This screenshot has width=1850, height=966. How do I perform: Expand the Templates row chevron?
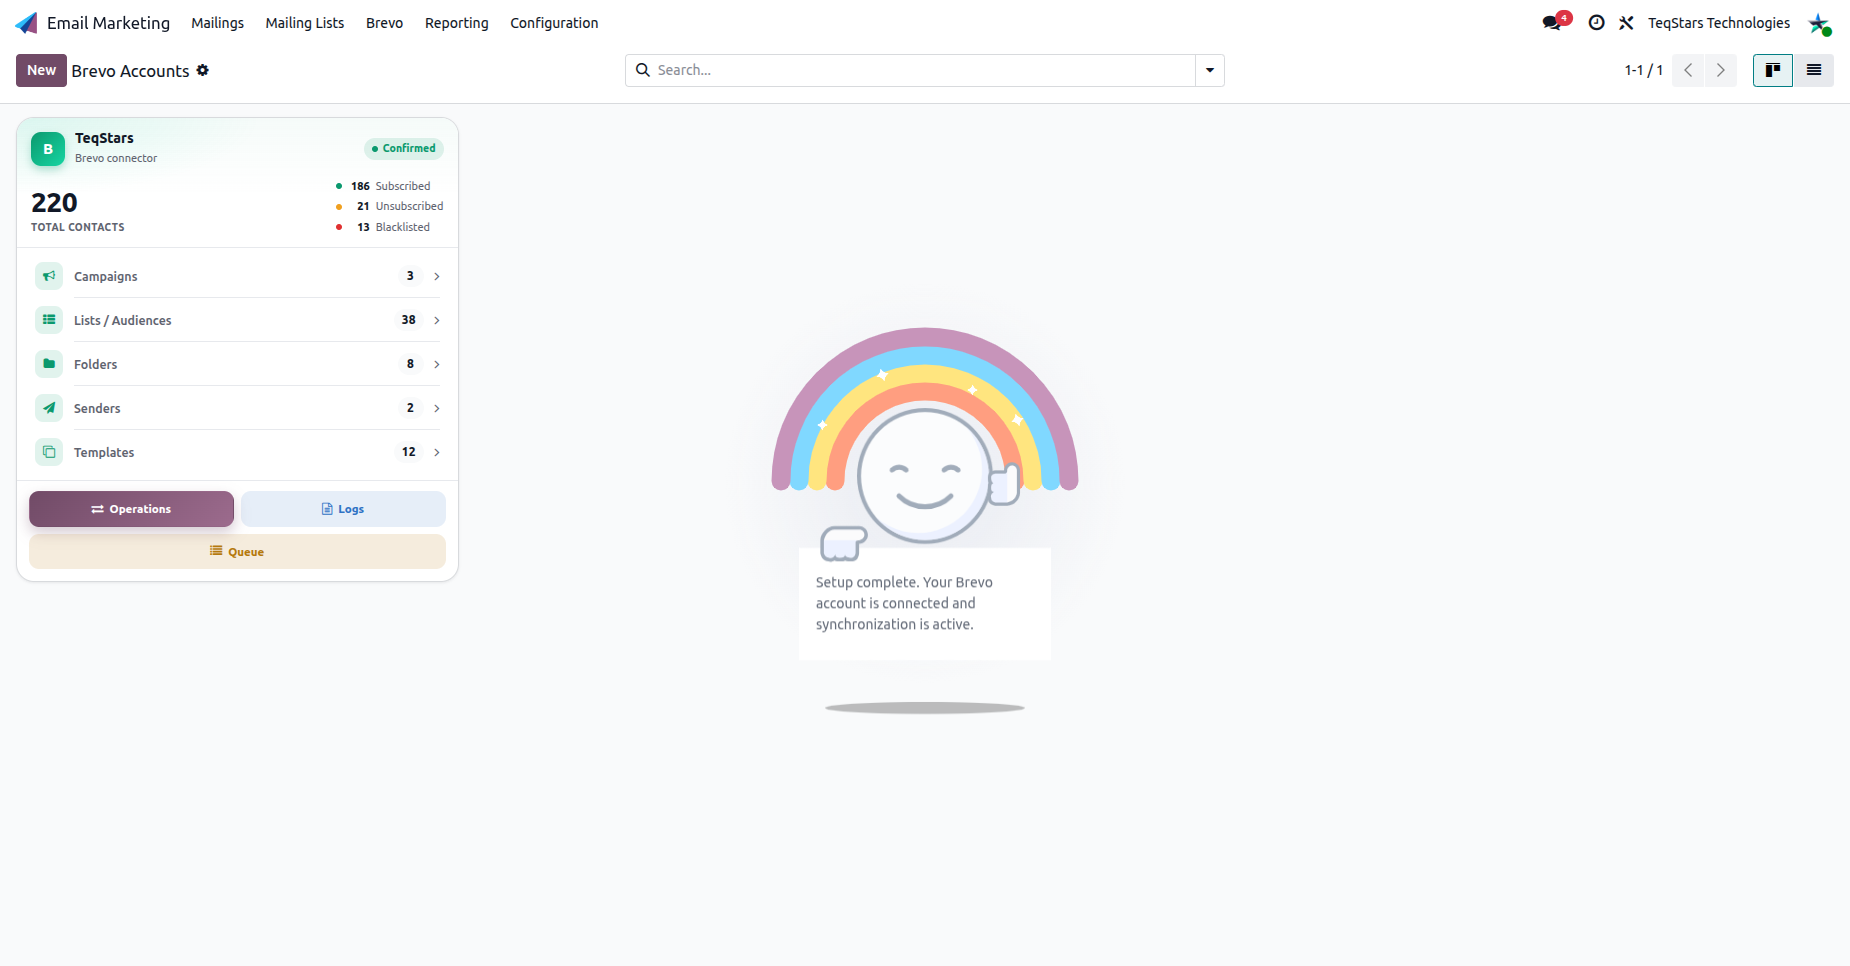[x=437, y=452]
